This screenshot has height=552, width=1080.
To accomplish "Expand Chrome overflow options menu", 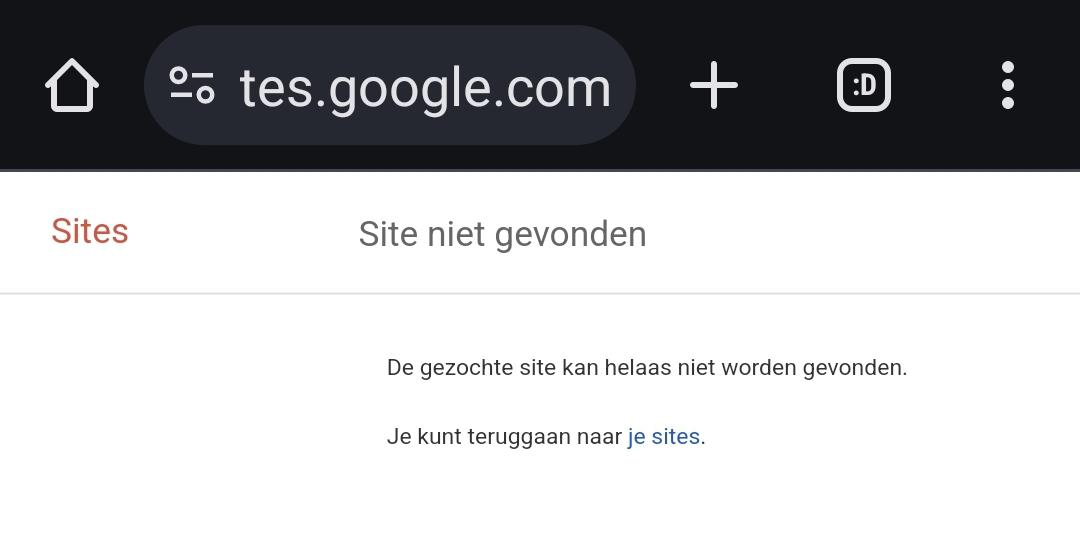I will [x=1008, y=85].
